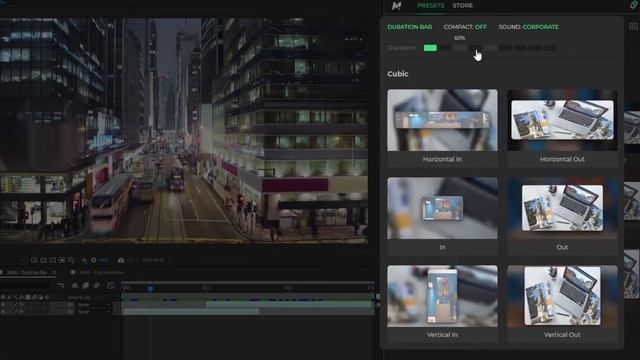Click the "Horizontal In" label
Screen dimensions: 640x360
pyautogui.click(x=442, y=159)
